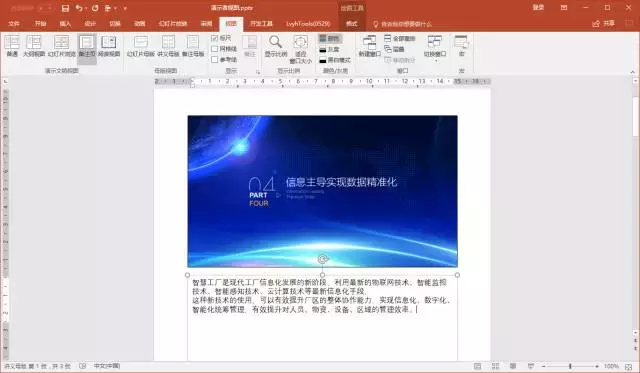640x373 pixels.
Task: Click the zoom in plus button
Action: tap(597, 366)
